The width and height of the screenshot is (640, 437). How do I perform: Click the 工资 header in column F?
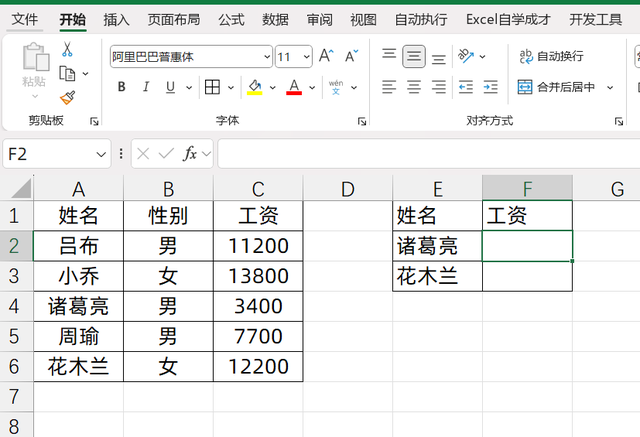[x=527, y=216]
